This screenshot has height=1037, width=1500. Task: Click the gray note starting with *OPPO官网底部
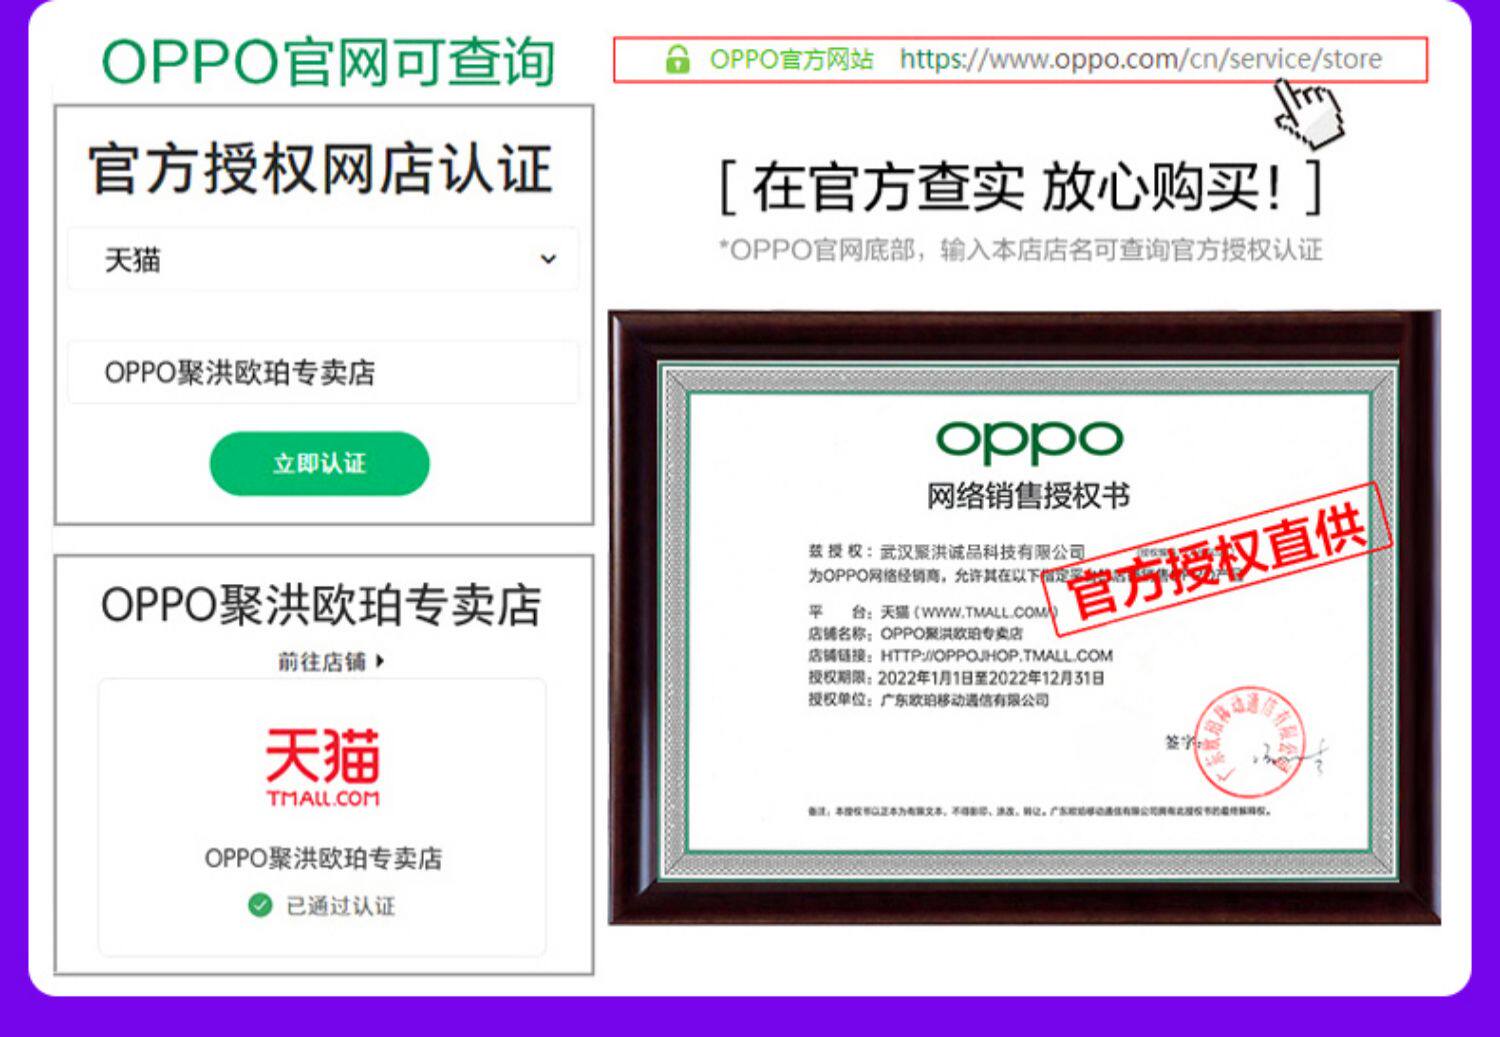[x=1020, y=250]
